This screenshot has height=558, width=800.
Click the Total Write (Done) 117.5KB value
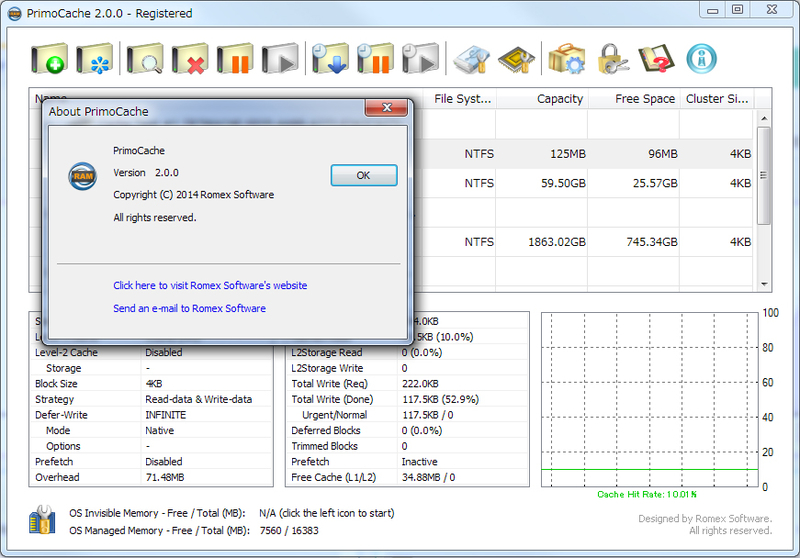click(x=440, y=399)
